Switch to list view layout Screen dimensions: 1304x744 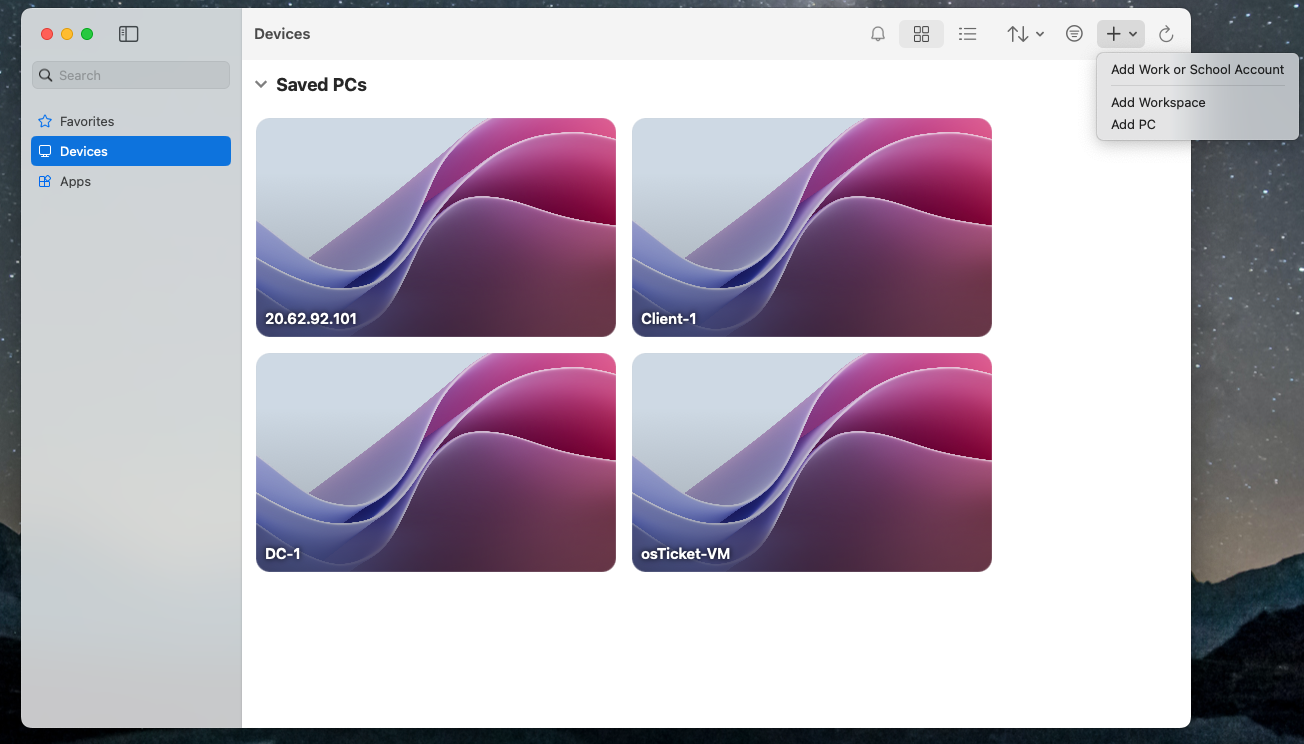[x=967, y=34]
